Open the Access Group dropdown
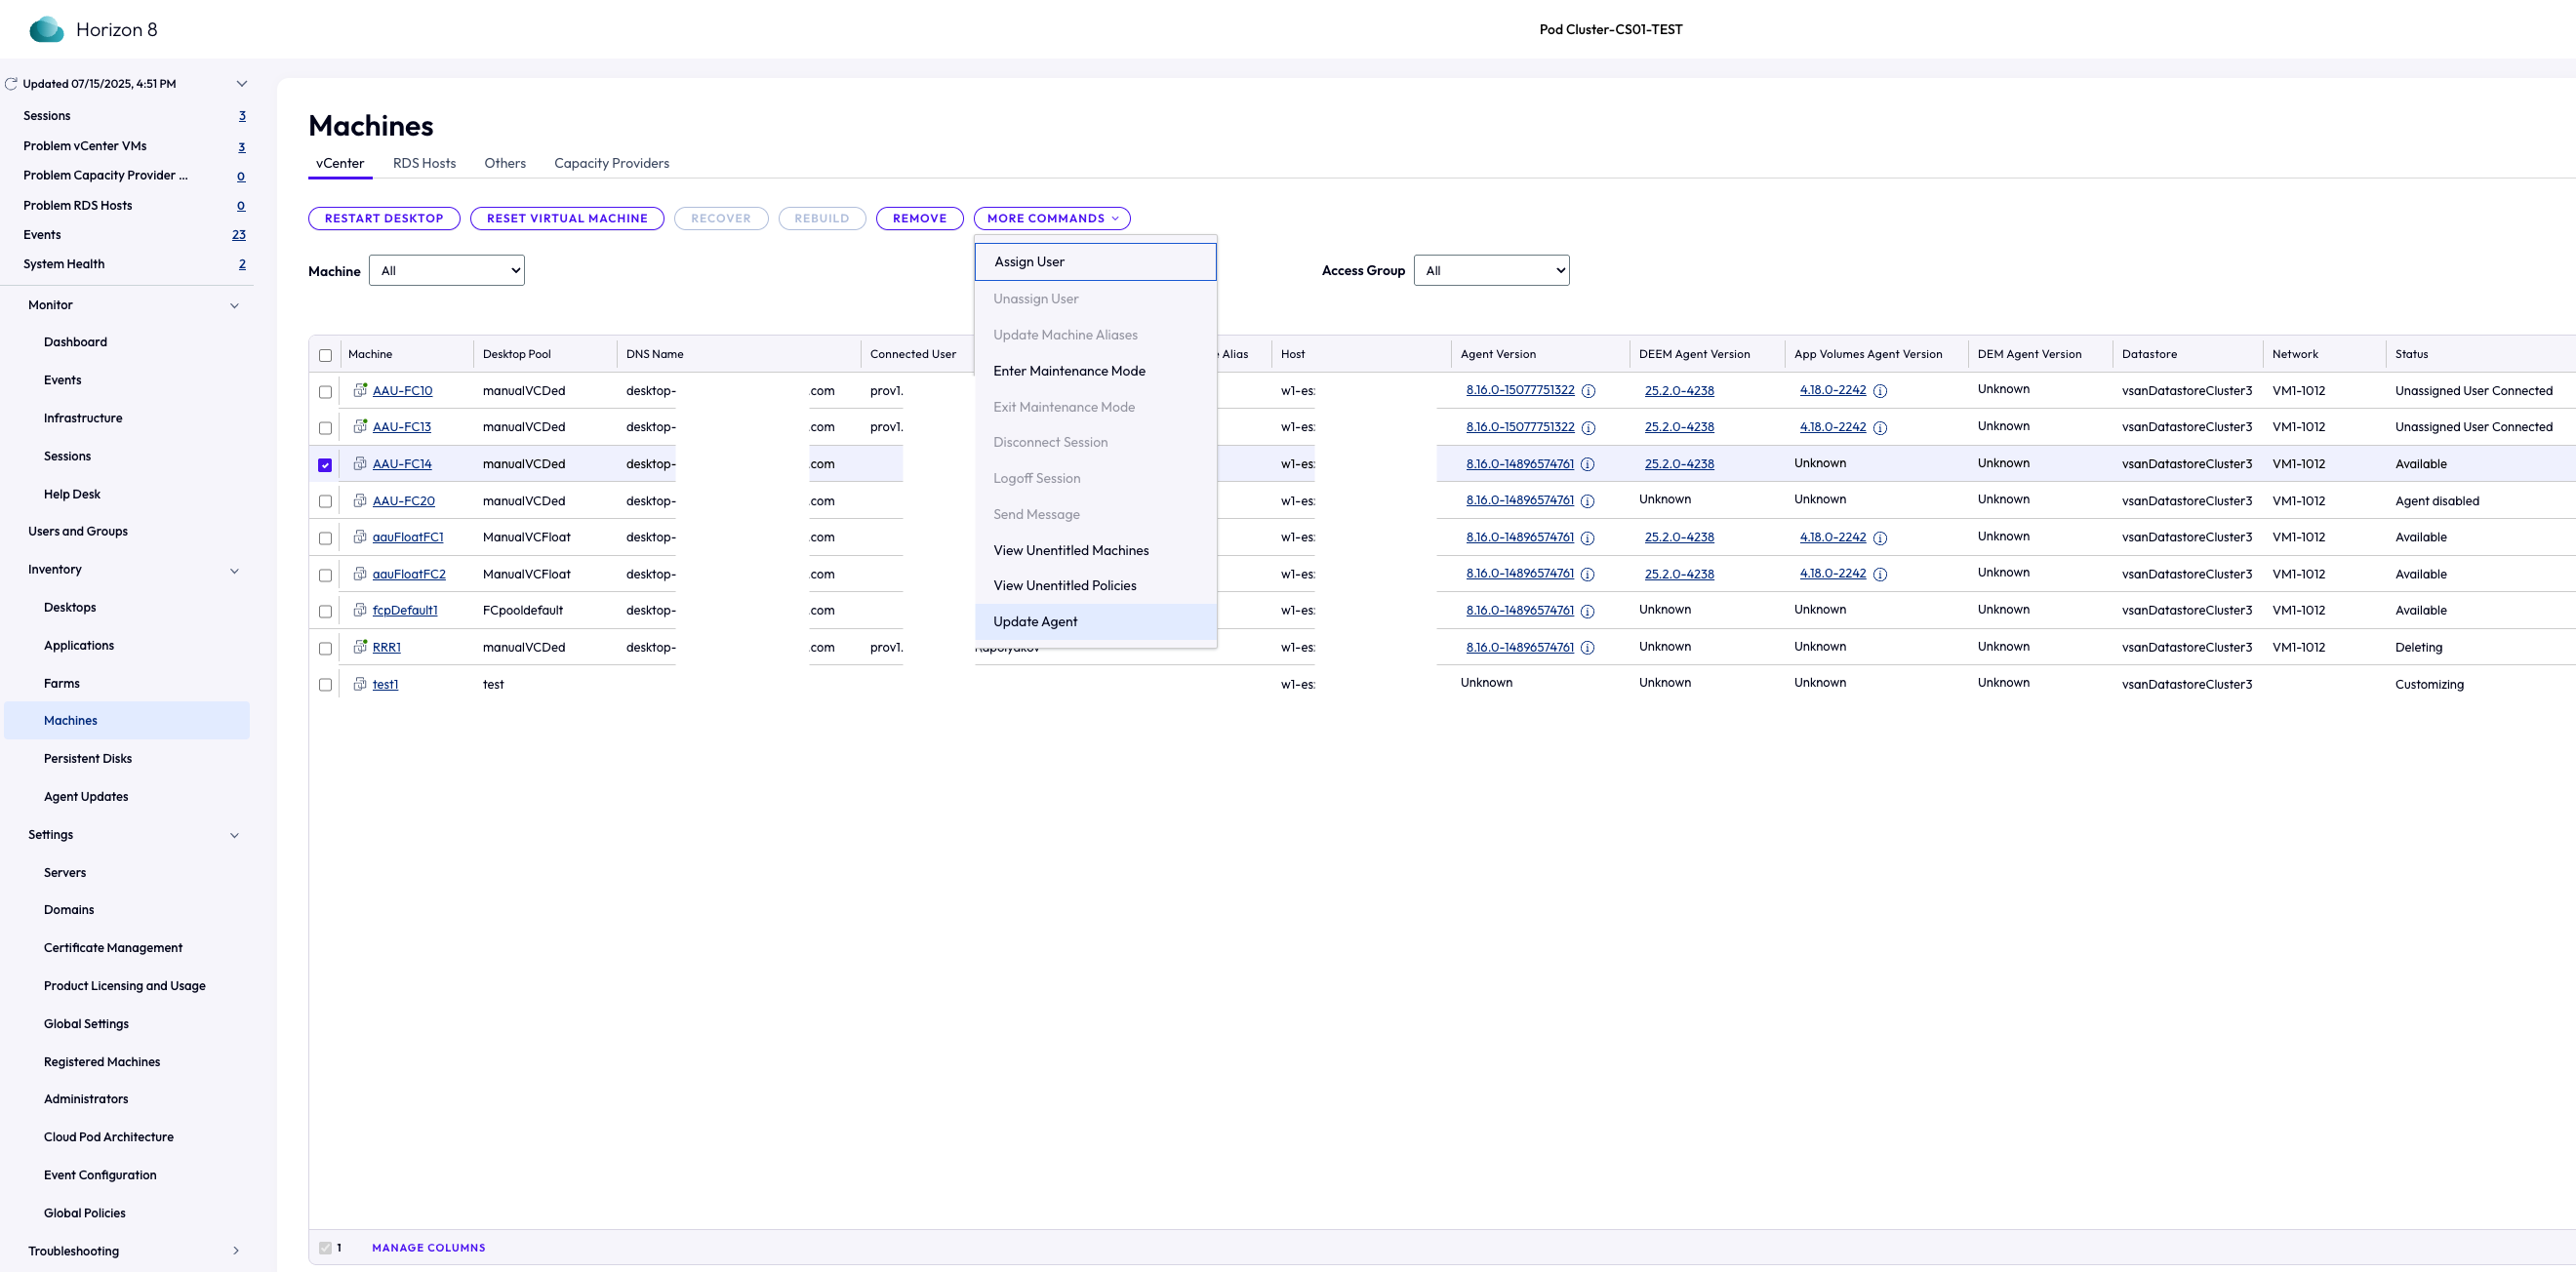This screenshot has height=1272, width=2576. pyautogui.click(x=1491, y=270)
